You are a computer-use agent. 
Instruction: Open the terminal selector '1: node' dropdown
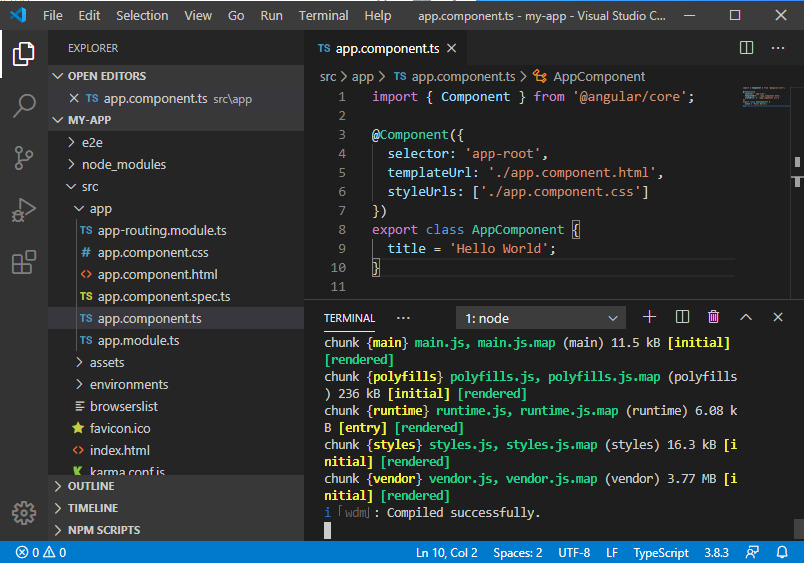(x=540, y=318)
